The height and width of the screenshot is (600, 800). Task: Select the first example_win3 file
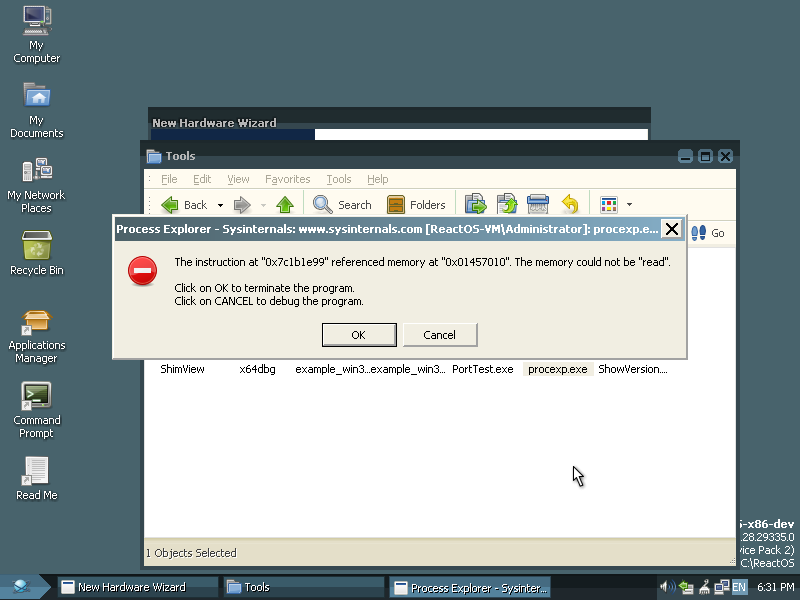point(332,369)
